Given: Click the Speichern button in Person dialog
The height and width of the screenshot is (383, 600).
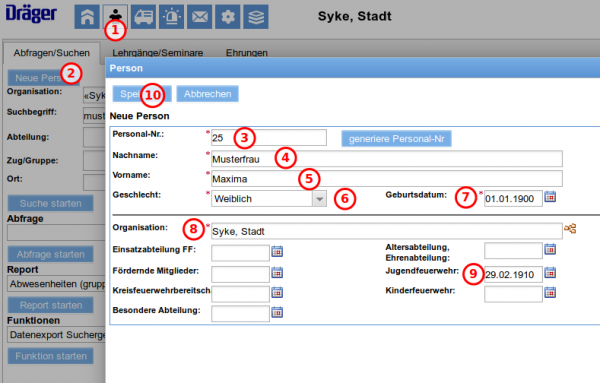Looking at the screenshot, I should 142,94.
